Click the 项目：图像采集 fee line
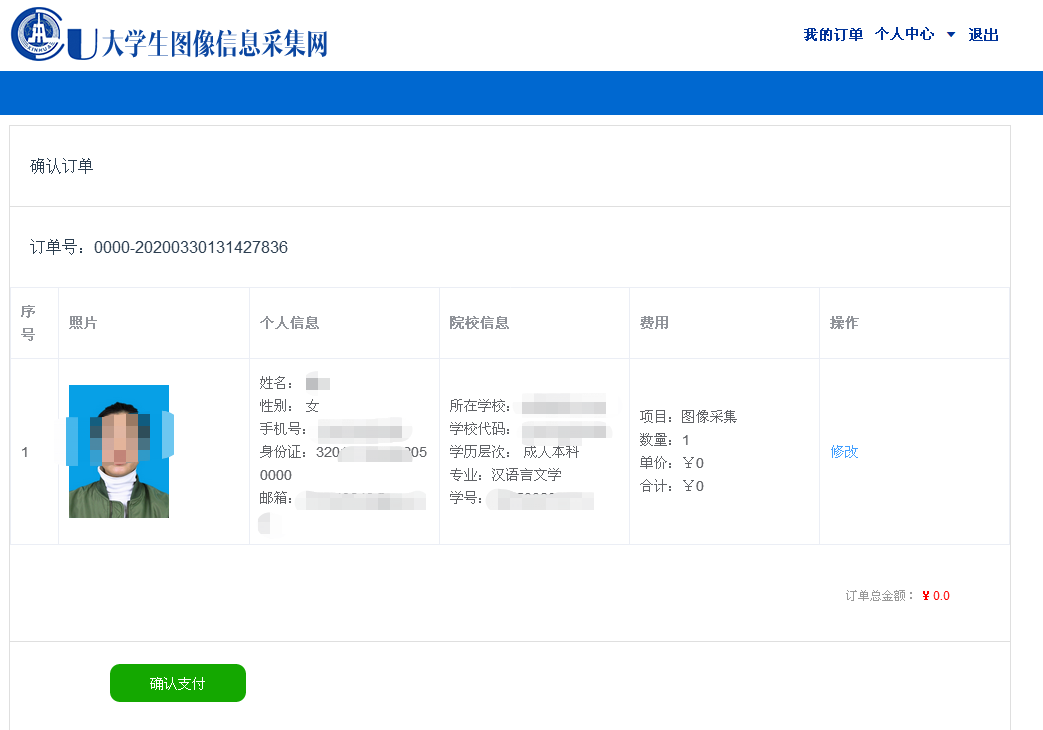1043x730 pixels. [x=688, y=417]
